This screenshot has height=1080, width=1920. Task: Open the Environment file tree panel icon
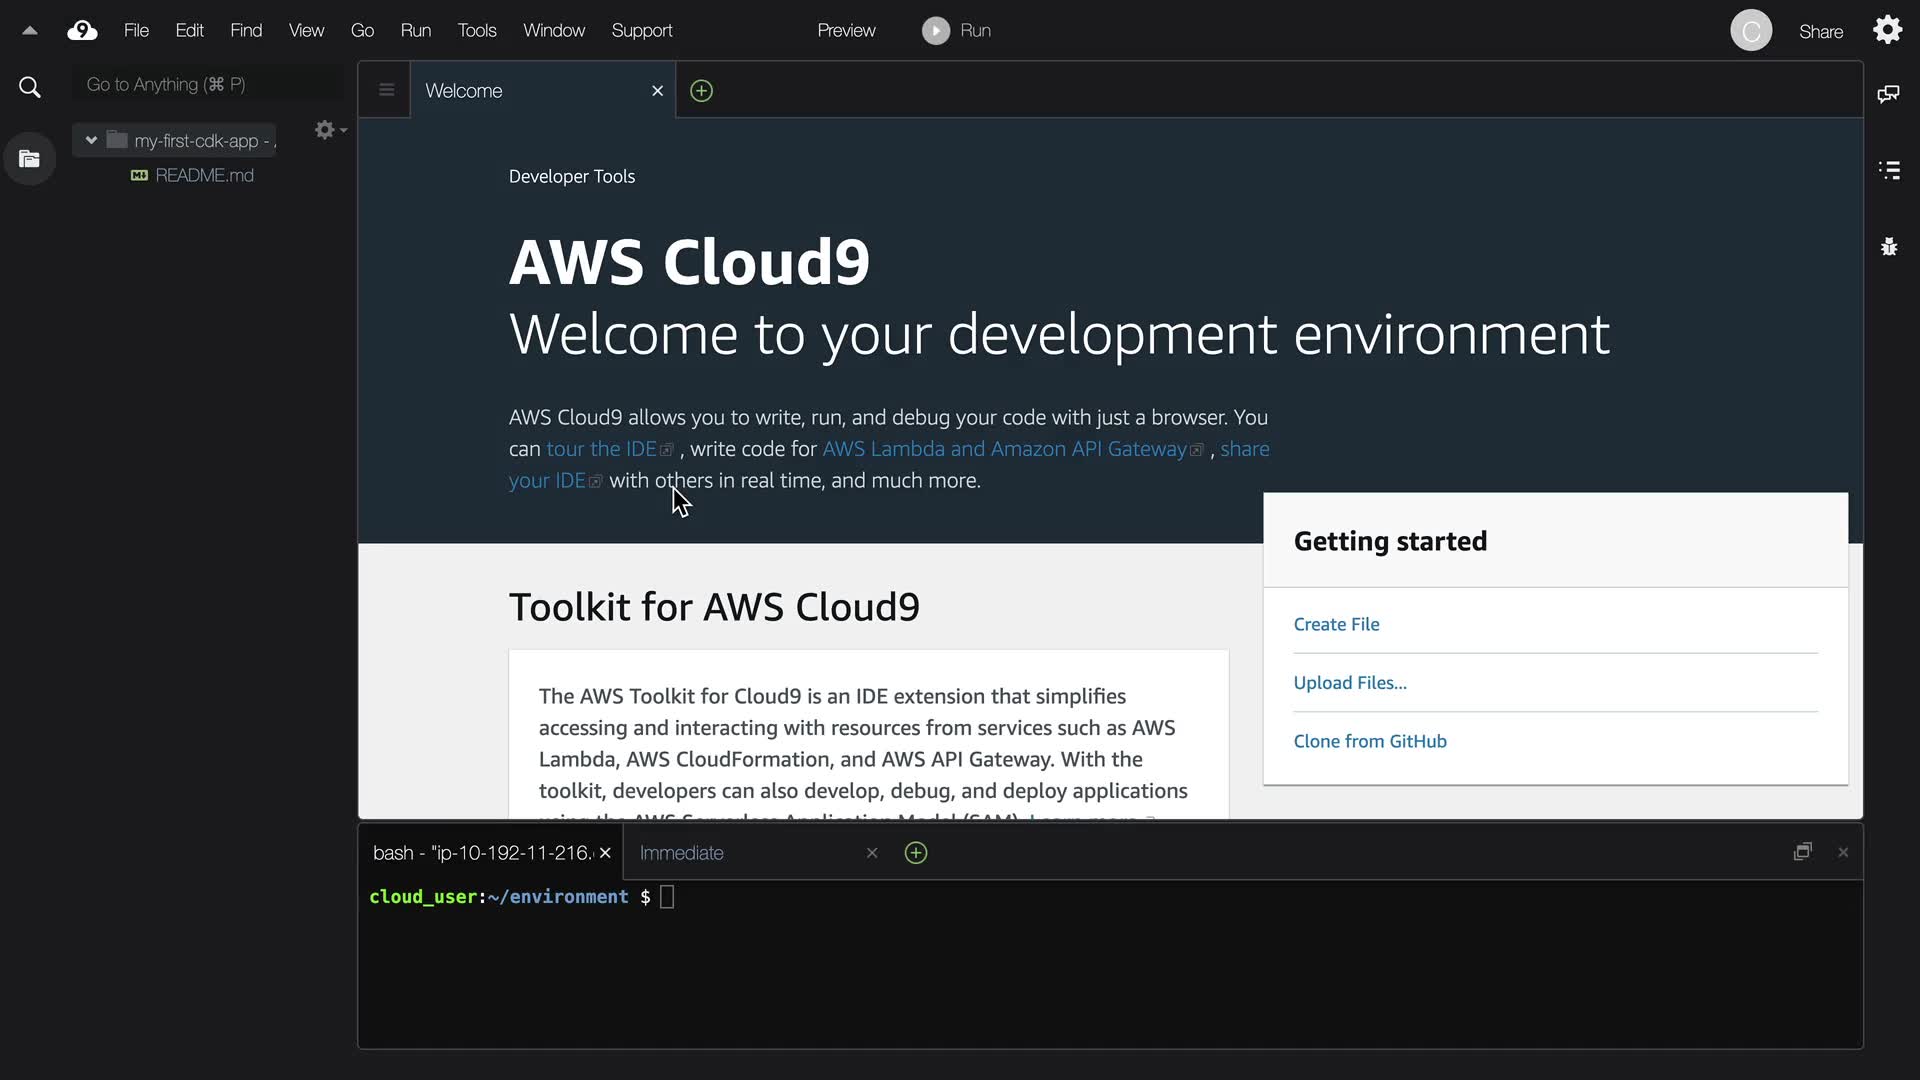(29, 159)
